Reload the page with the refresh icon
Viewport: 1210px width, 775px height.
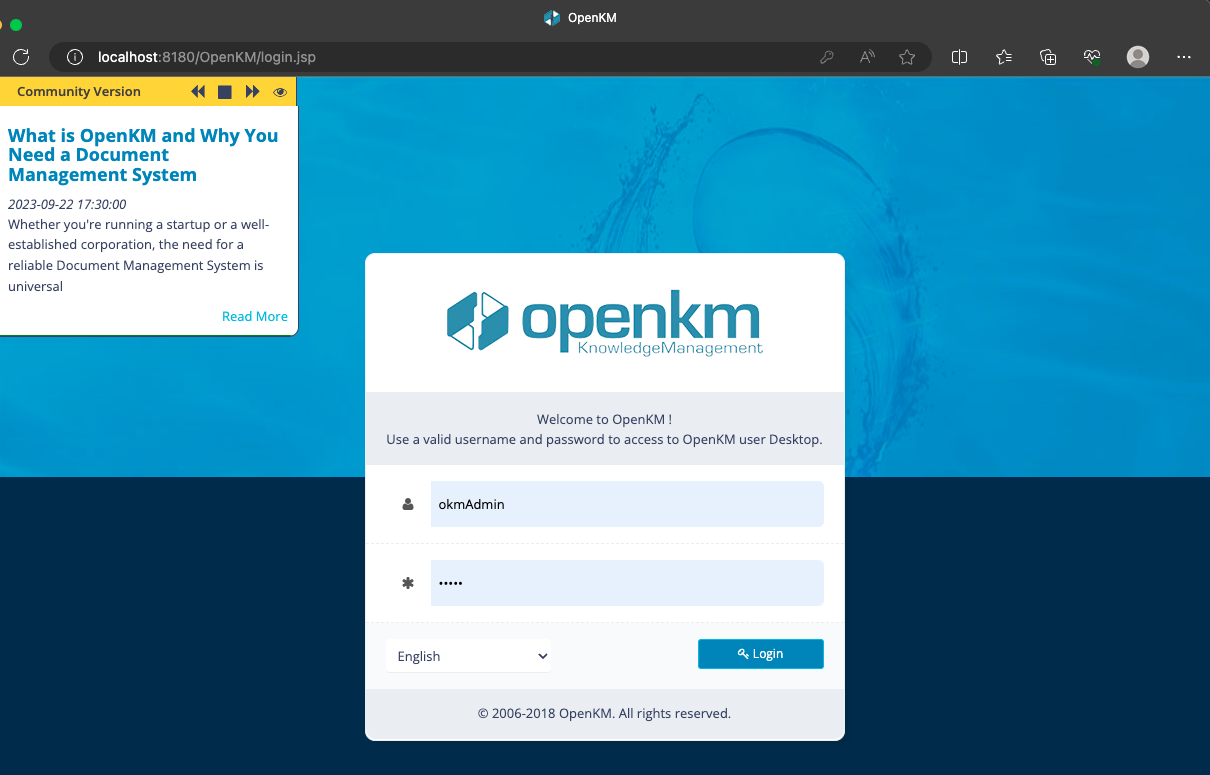21,57
